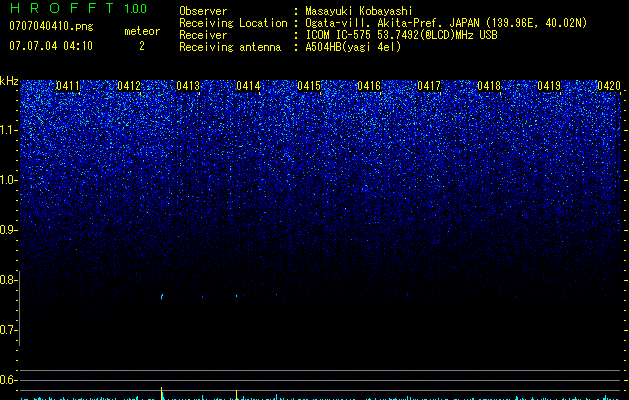Click the 1.0 kHz axis label

(x=9, y=180)
